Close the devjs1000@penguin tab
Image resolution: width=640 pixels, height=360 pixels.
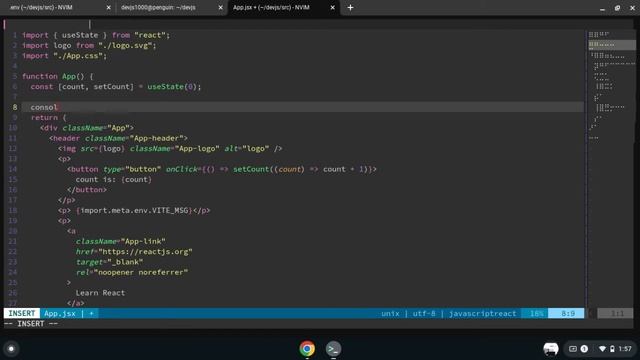coord(220,7)
